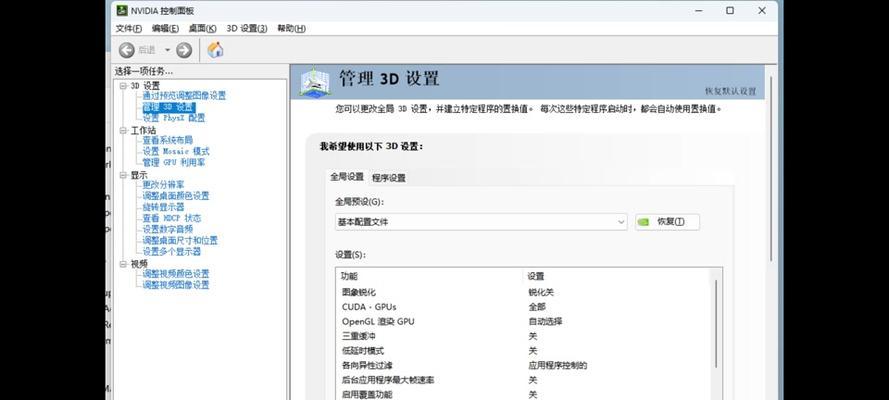The width and height of the screenshot is (889, 400).
Task: Open the 编辑(E) menu
Action: pos(165,28)
